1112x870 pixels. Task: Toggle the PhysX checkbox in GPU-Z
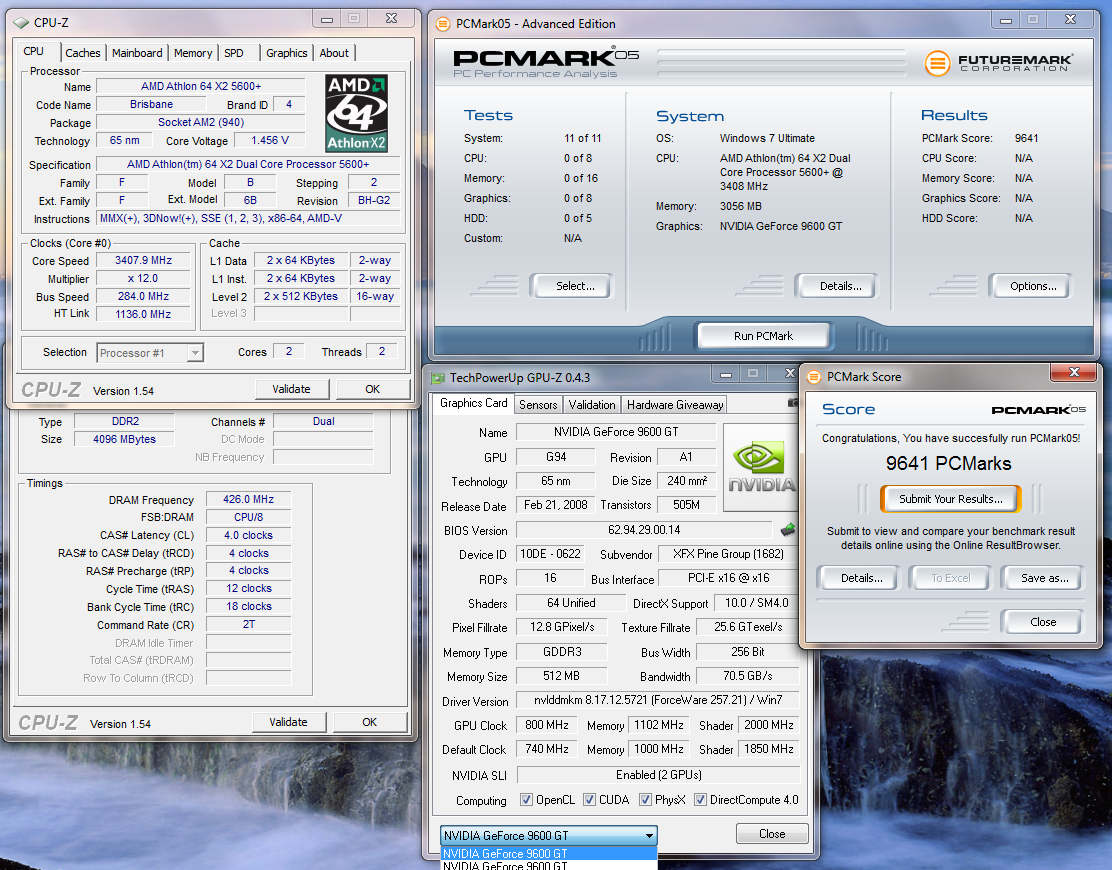click(645, 800)
